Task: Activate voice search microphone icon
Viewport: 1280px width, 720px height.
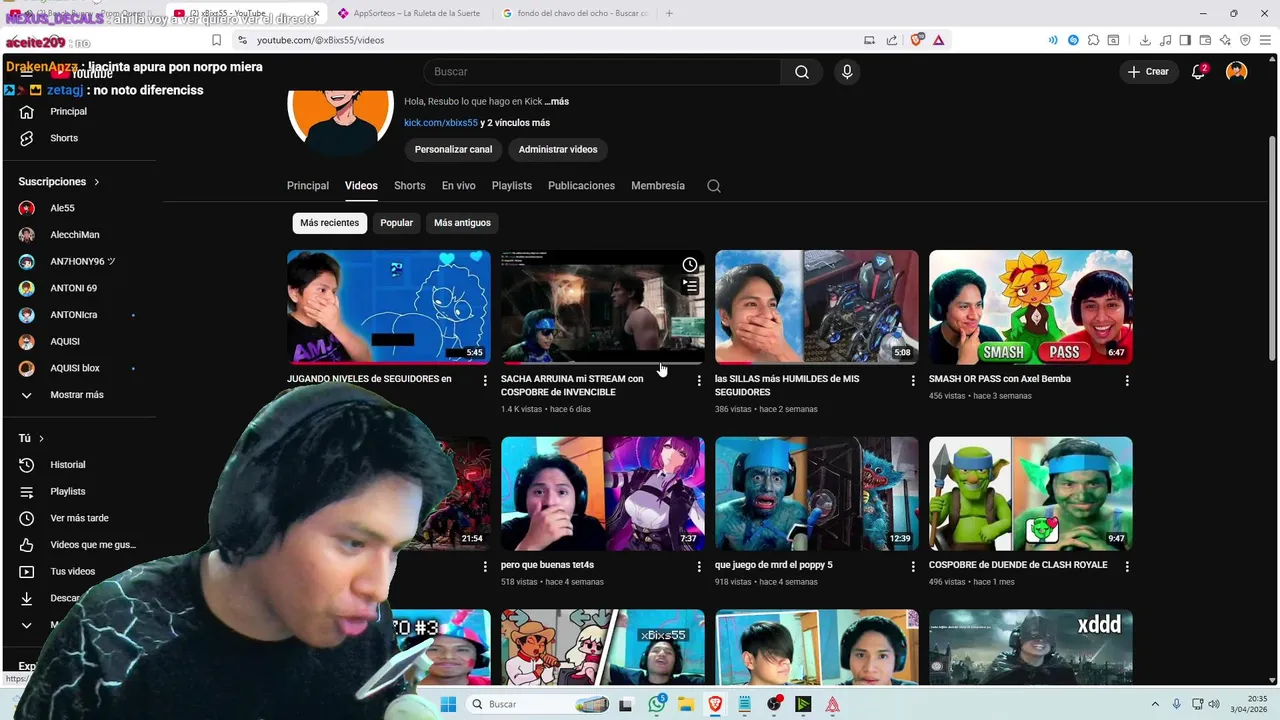Action: pyautogui.click(x=847, y=72)
